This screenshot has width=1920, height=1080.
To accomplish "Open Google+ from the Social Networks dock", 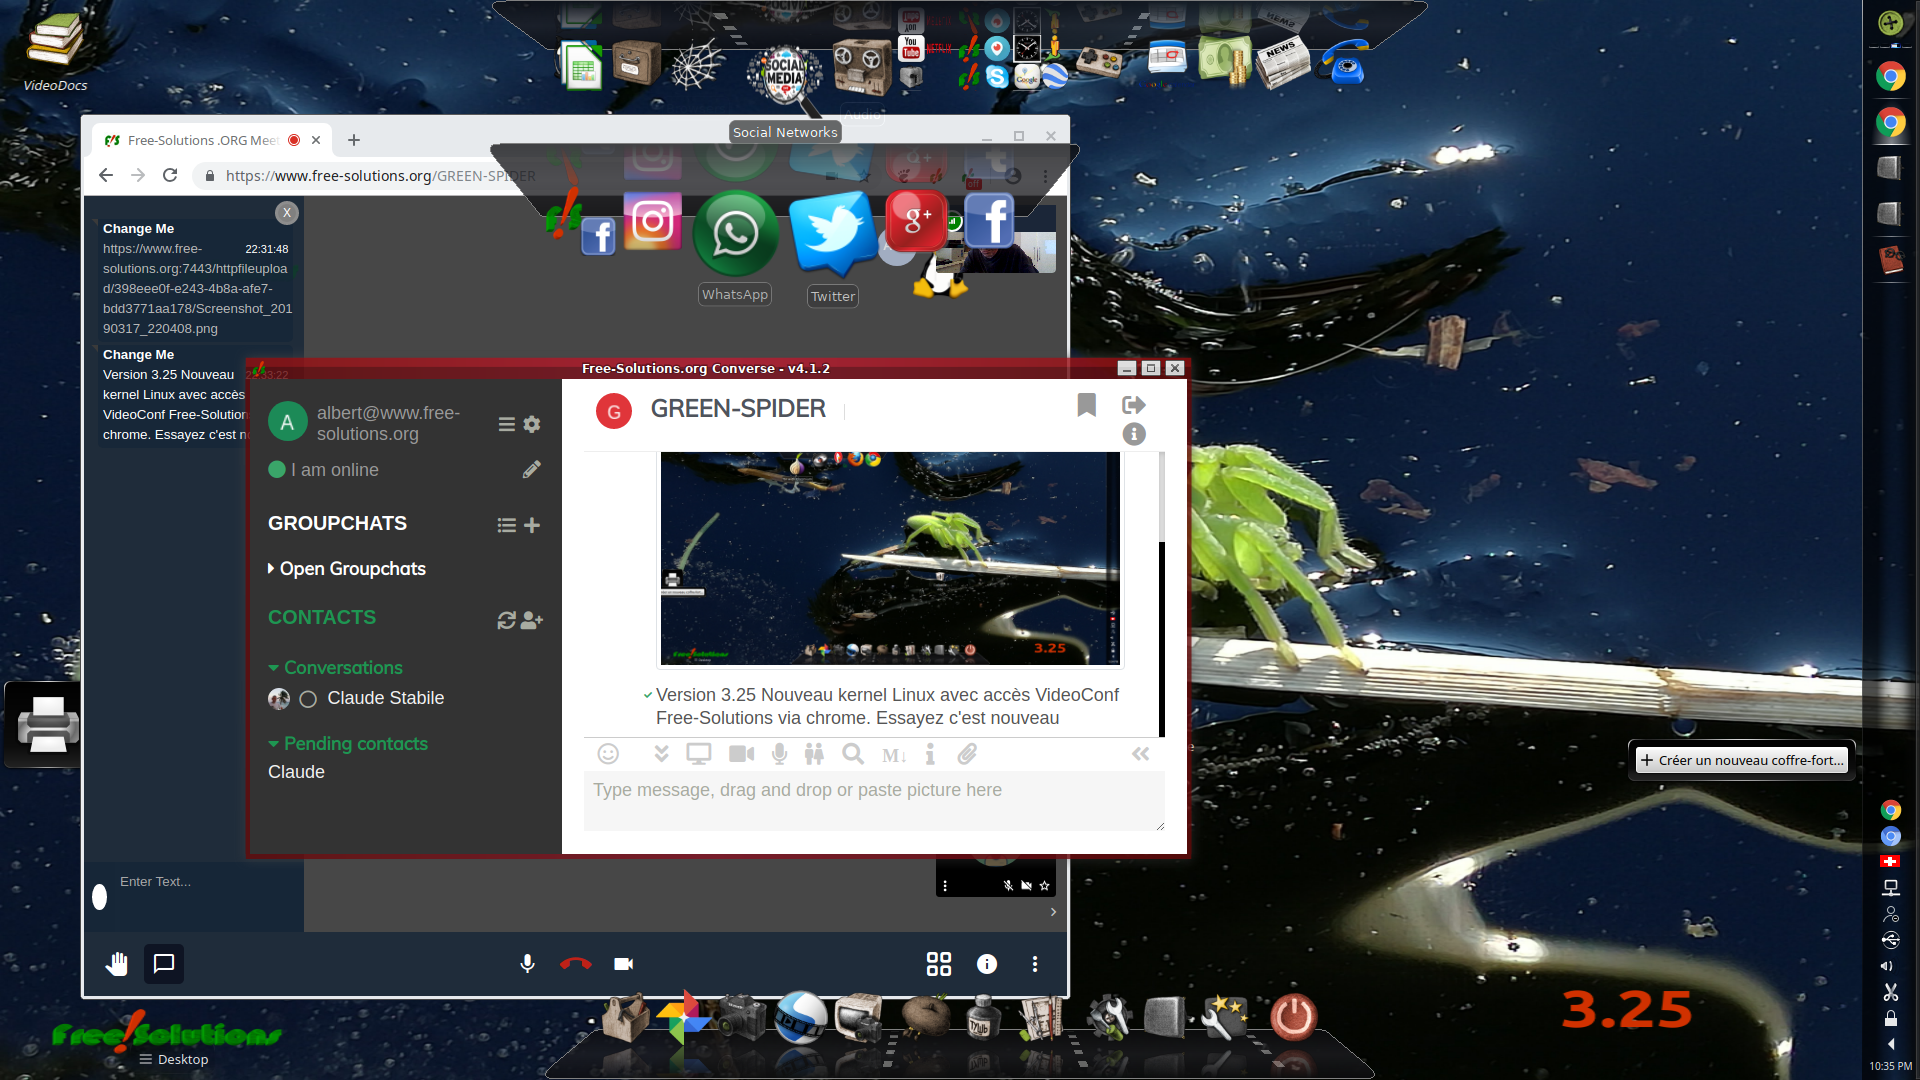I will 916,221.
